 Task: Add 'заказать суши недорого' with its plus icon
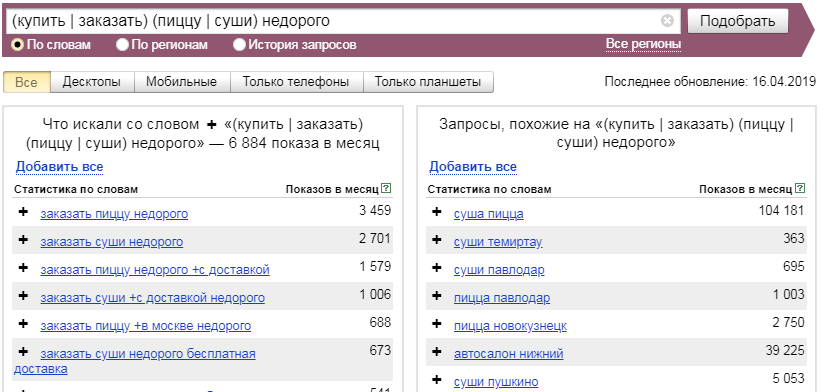click(23, 240)
